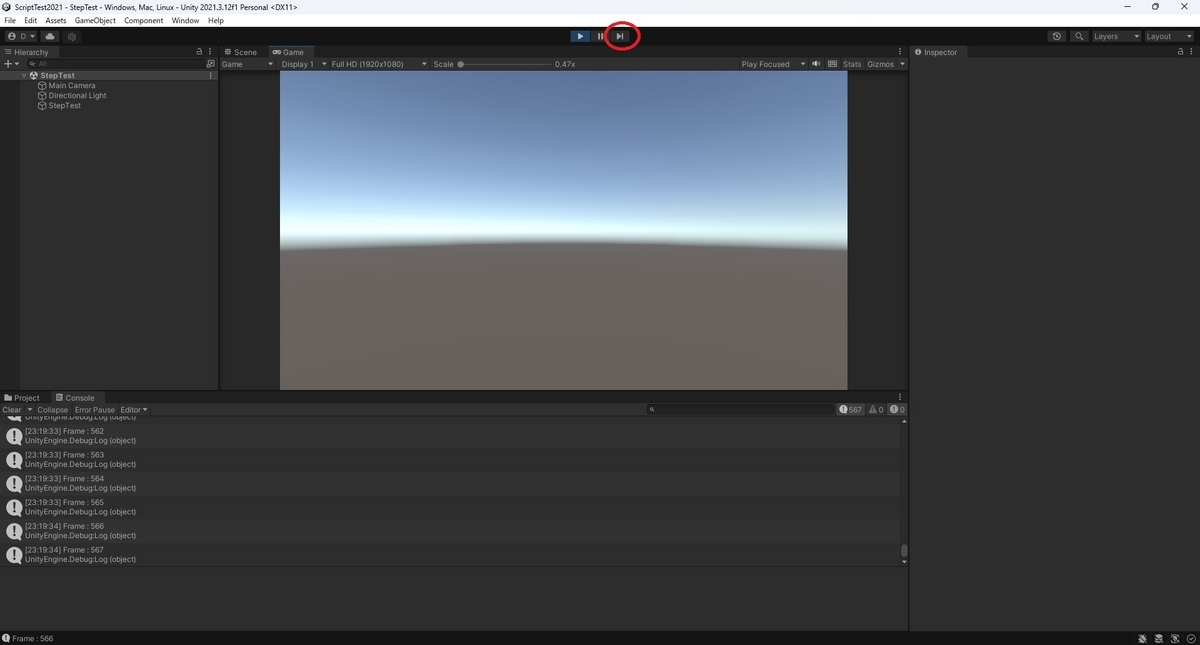The height and width of the screenshot is (645, 1200).
Task: Open the global search magnifier icon
Action: (x=1080, y=37)
